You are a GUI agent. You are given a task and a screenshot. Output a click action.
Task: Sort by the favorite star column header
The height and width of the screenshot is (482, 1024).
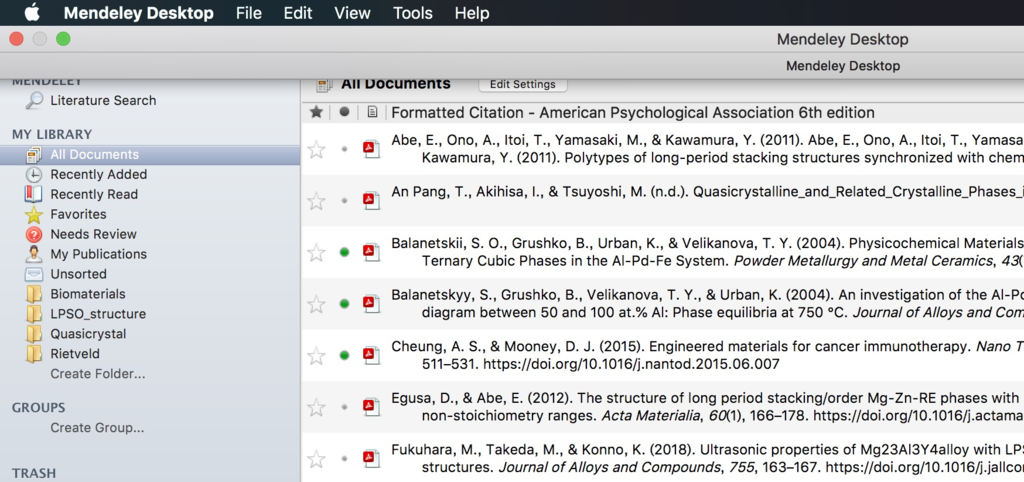pos(316,112)
